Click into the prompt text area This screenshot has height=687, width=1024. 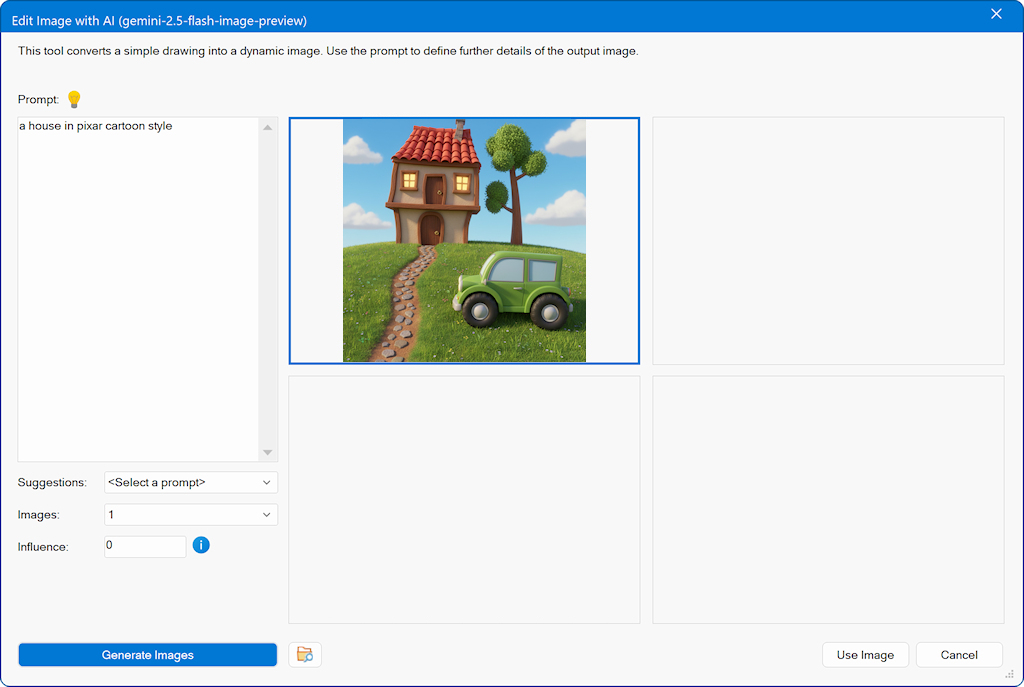(138, 289)
